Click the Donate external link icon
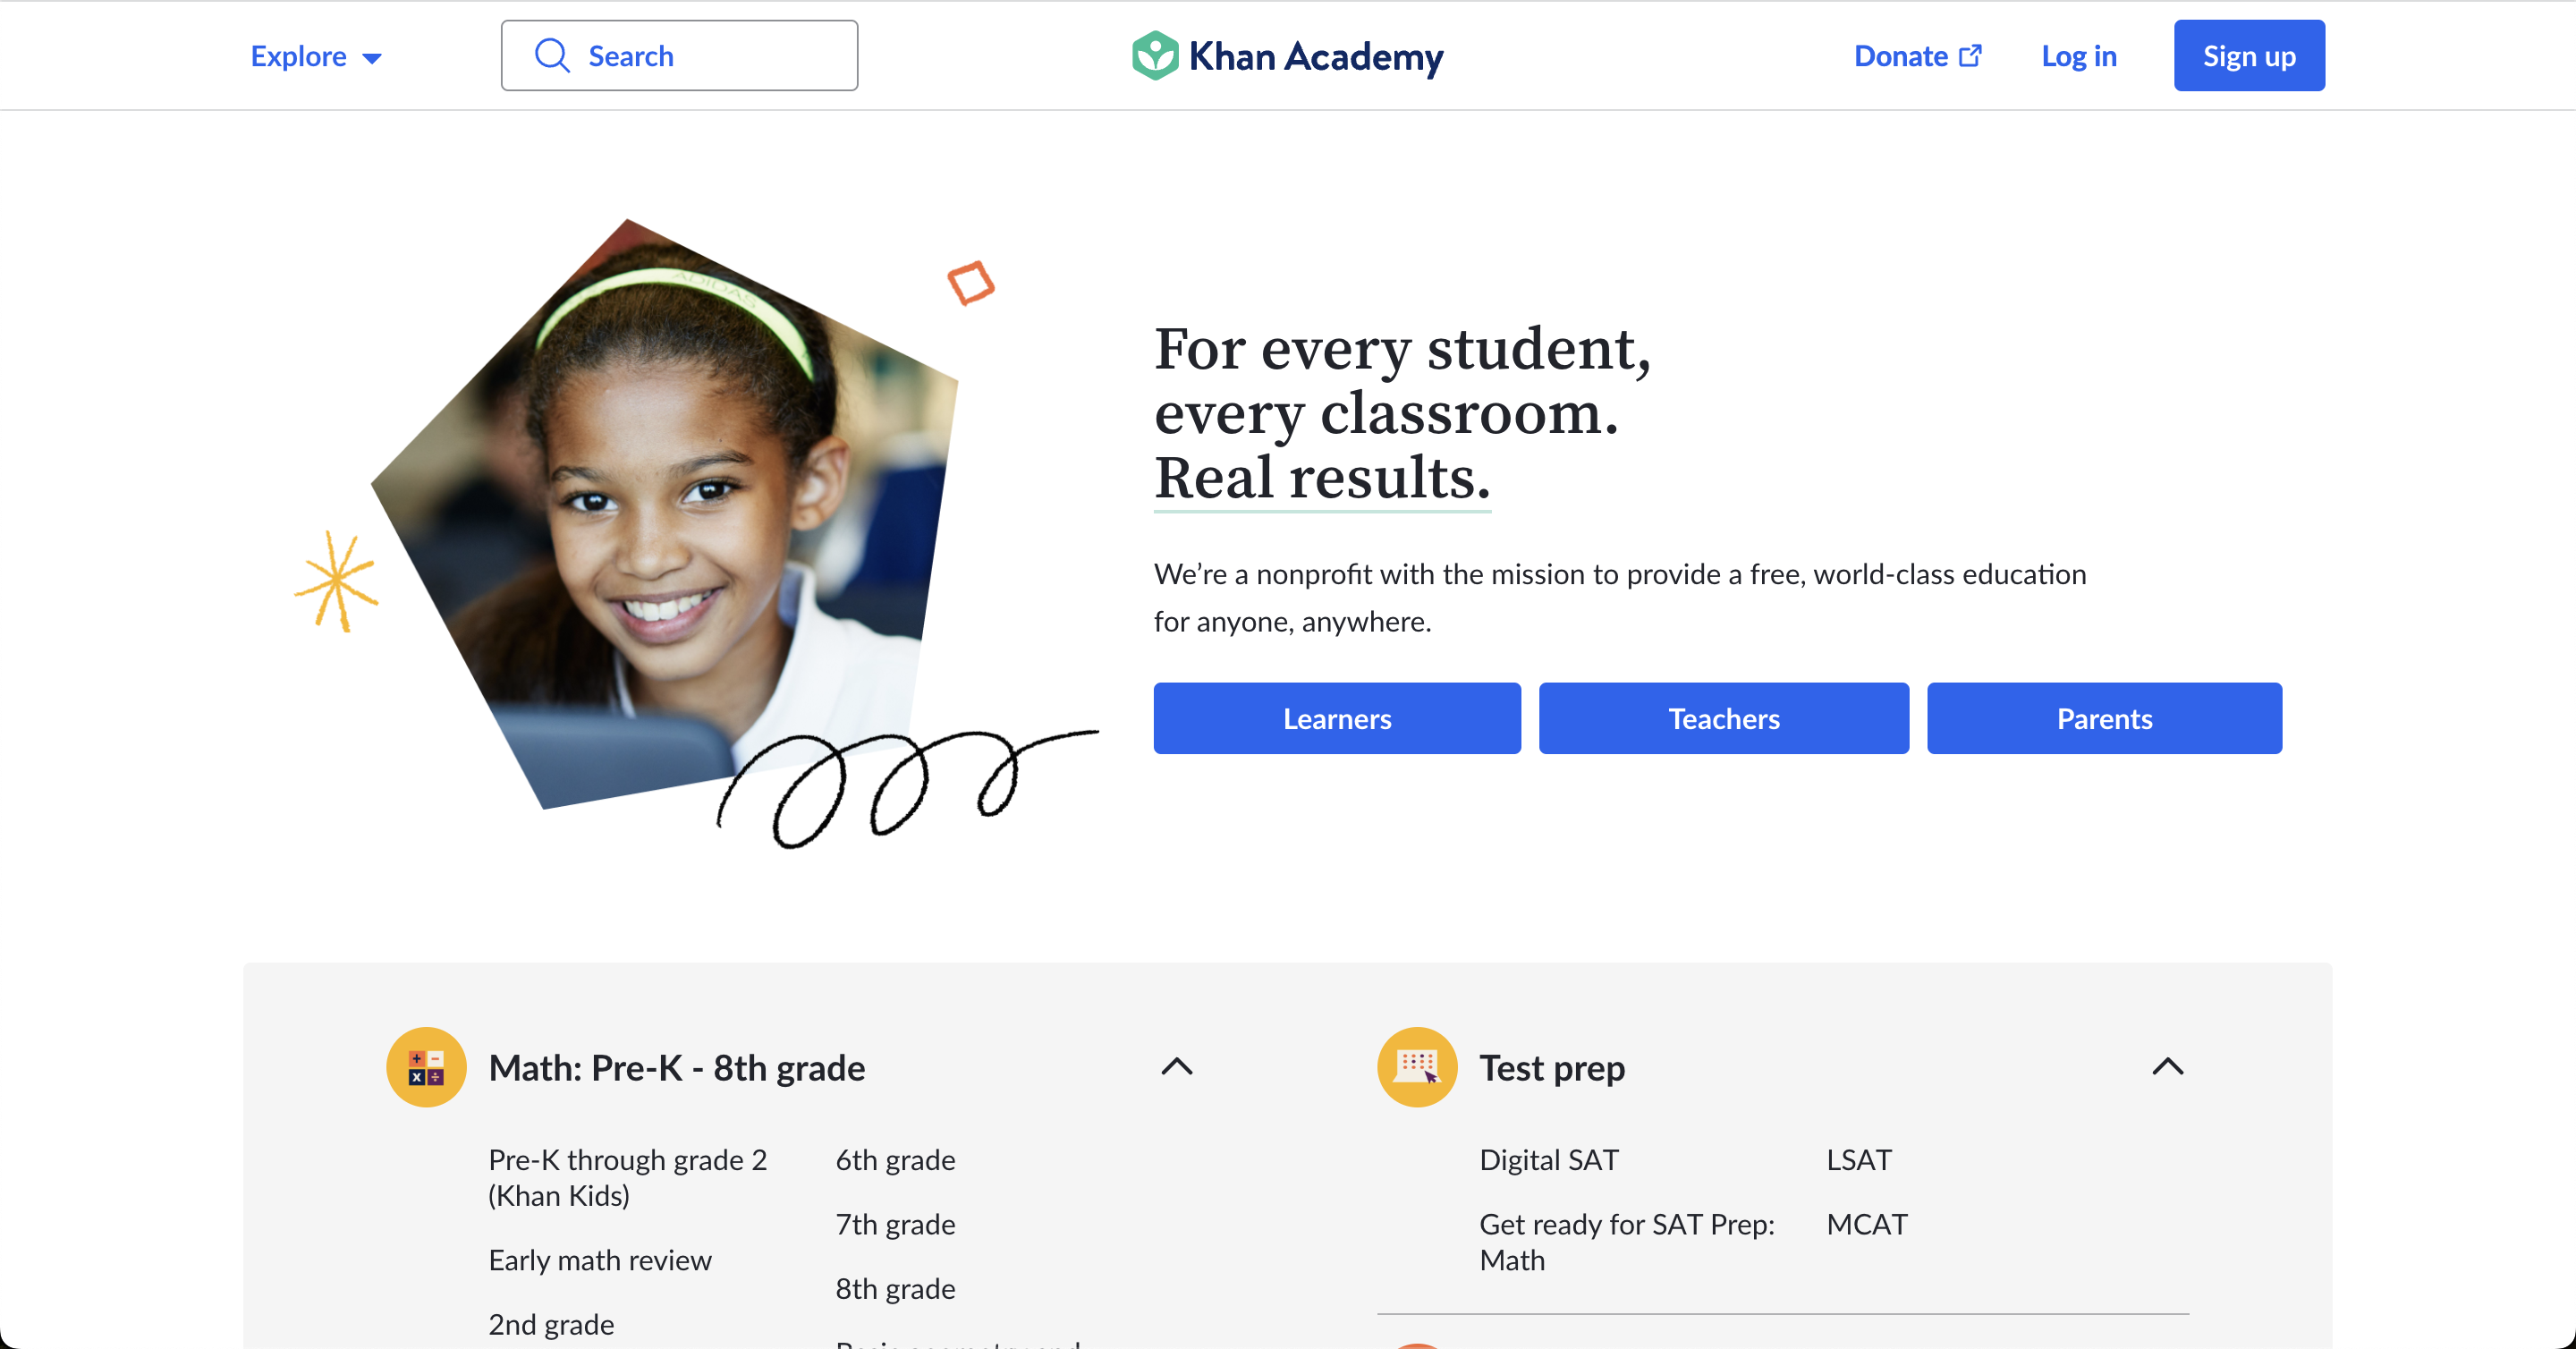 [x=1970, y=56]
